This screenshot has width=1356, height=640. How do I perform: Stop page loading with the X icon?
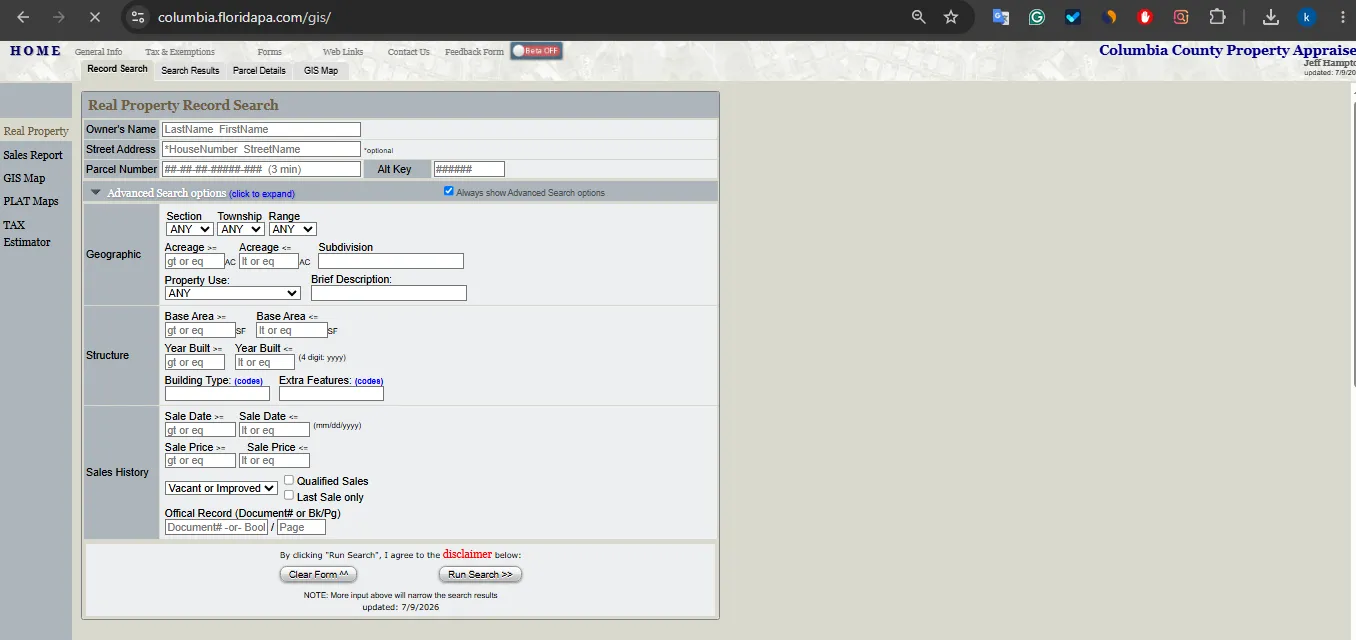pyautogui.click(x=93, y=17)
